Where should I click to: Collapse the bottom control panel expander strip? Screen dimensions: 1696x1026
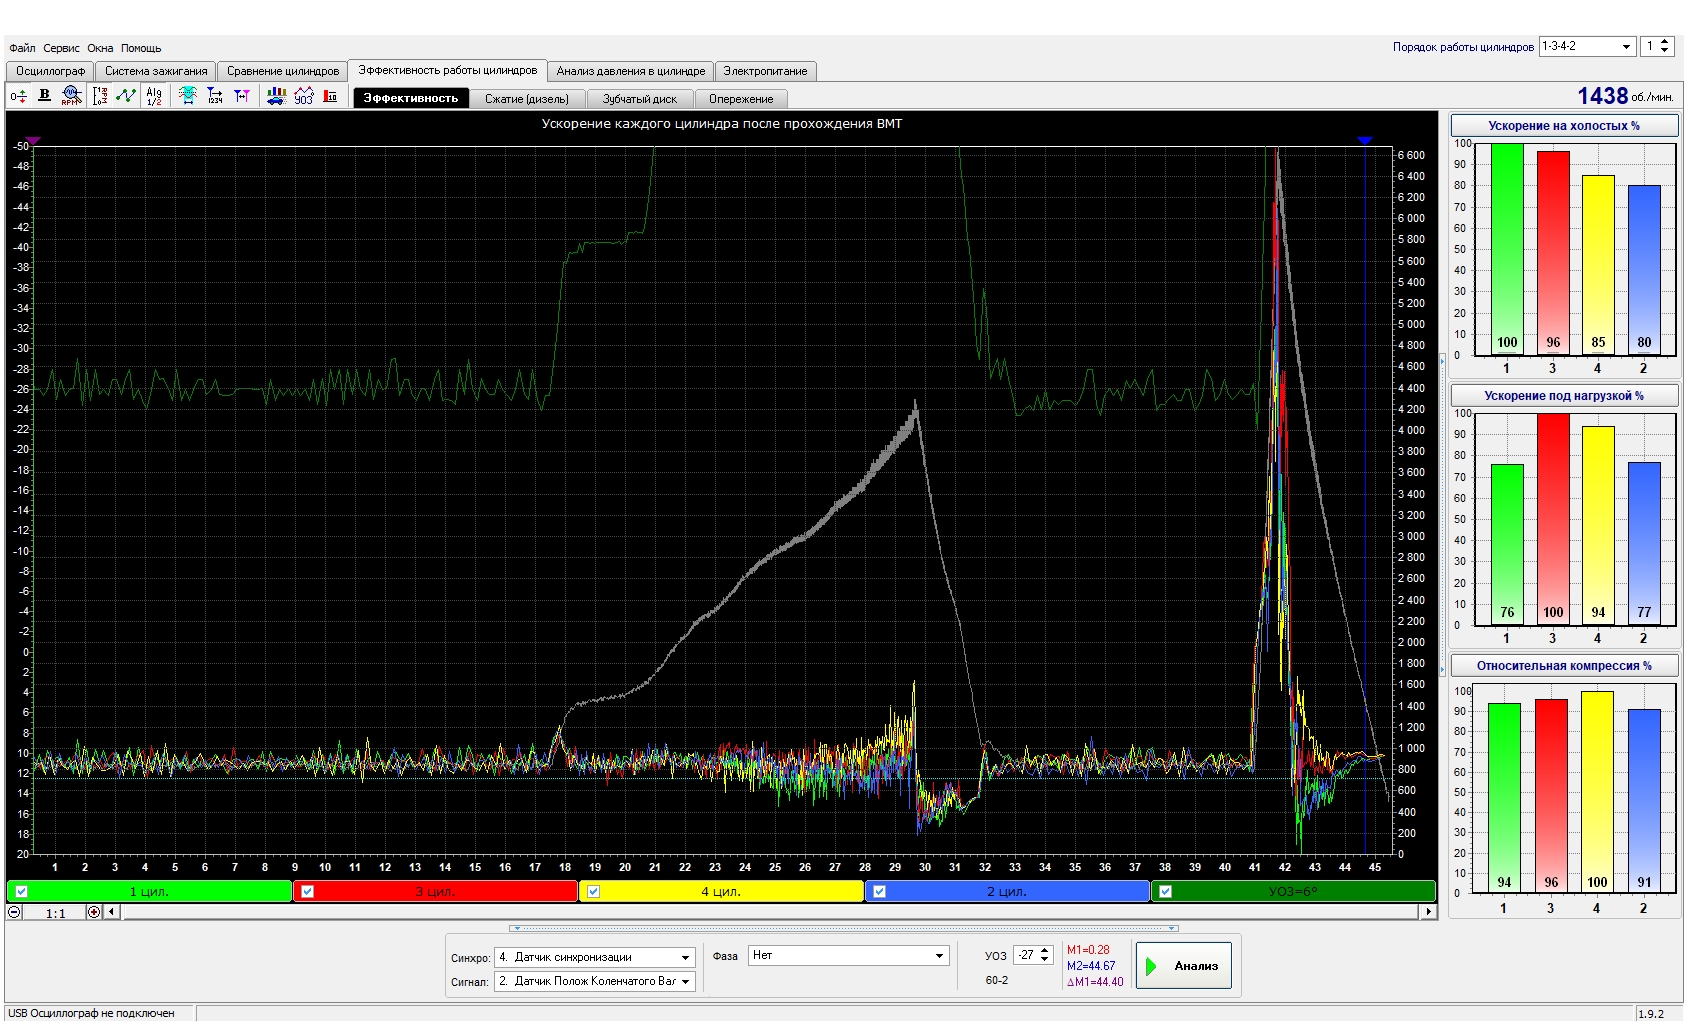844,928
